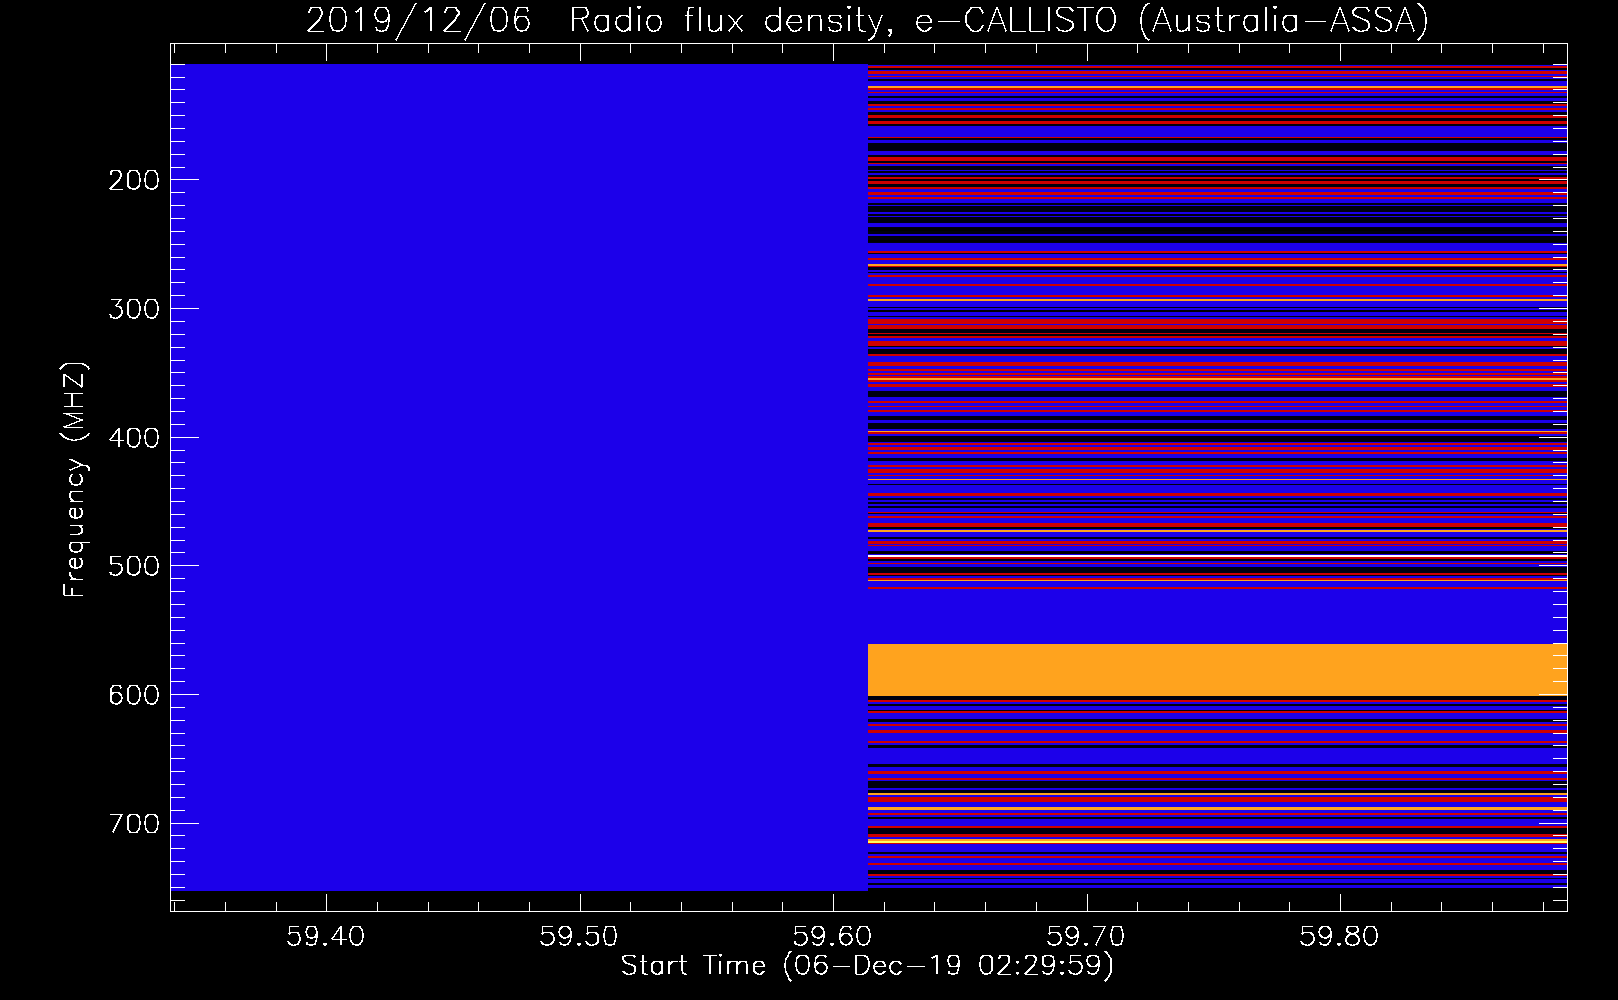Screen dimensions: 1618x1000
Task: Click the 59.50 time tick label
Action: click(x=579, y=937)
